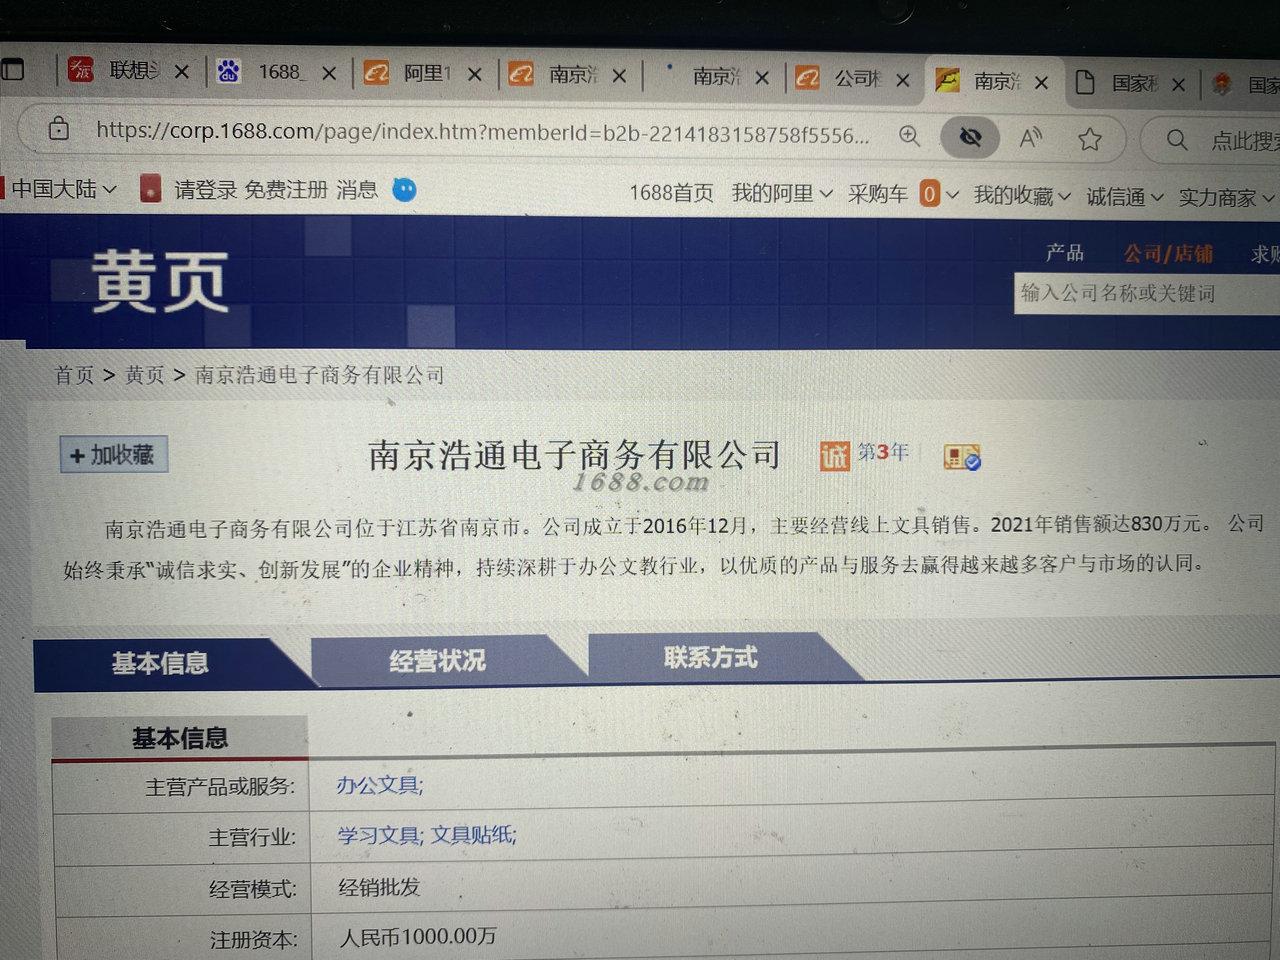Focus the 输入公司名称或关键词 search input

[x=1147, y=294]
